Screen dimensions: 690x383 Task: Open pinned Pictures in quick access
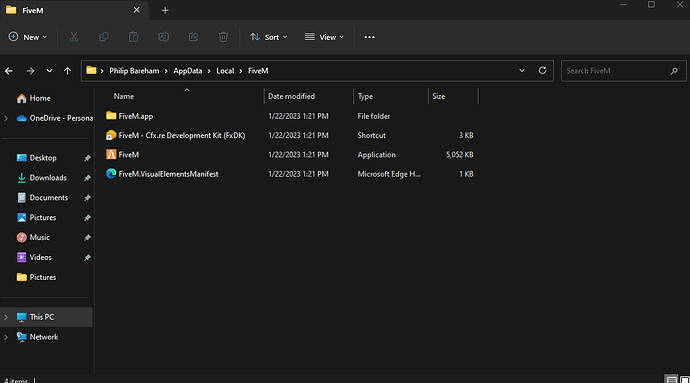pyautogui.click(x=43, y=218)
